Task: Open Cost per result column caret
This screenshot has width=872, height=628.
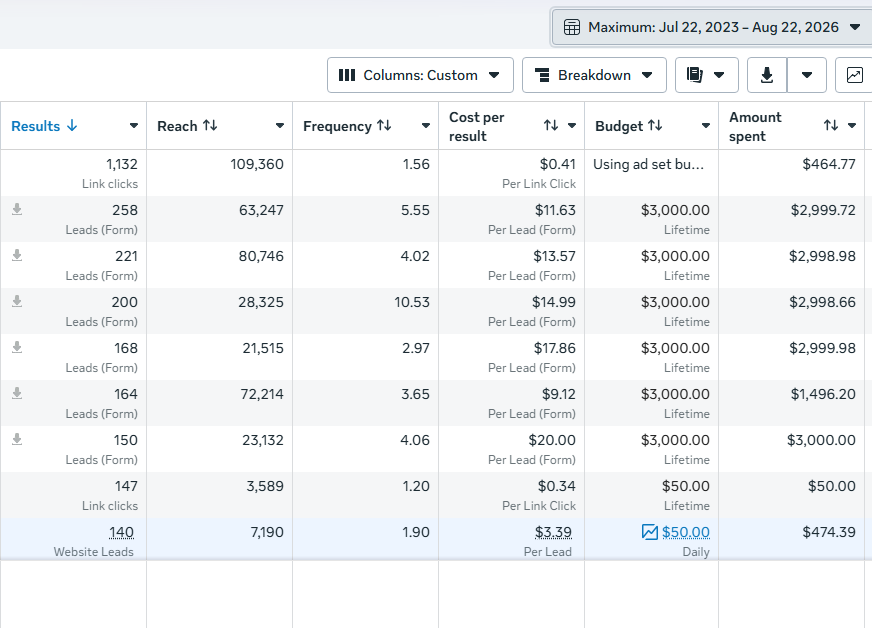Action: (572, 126)
